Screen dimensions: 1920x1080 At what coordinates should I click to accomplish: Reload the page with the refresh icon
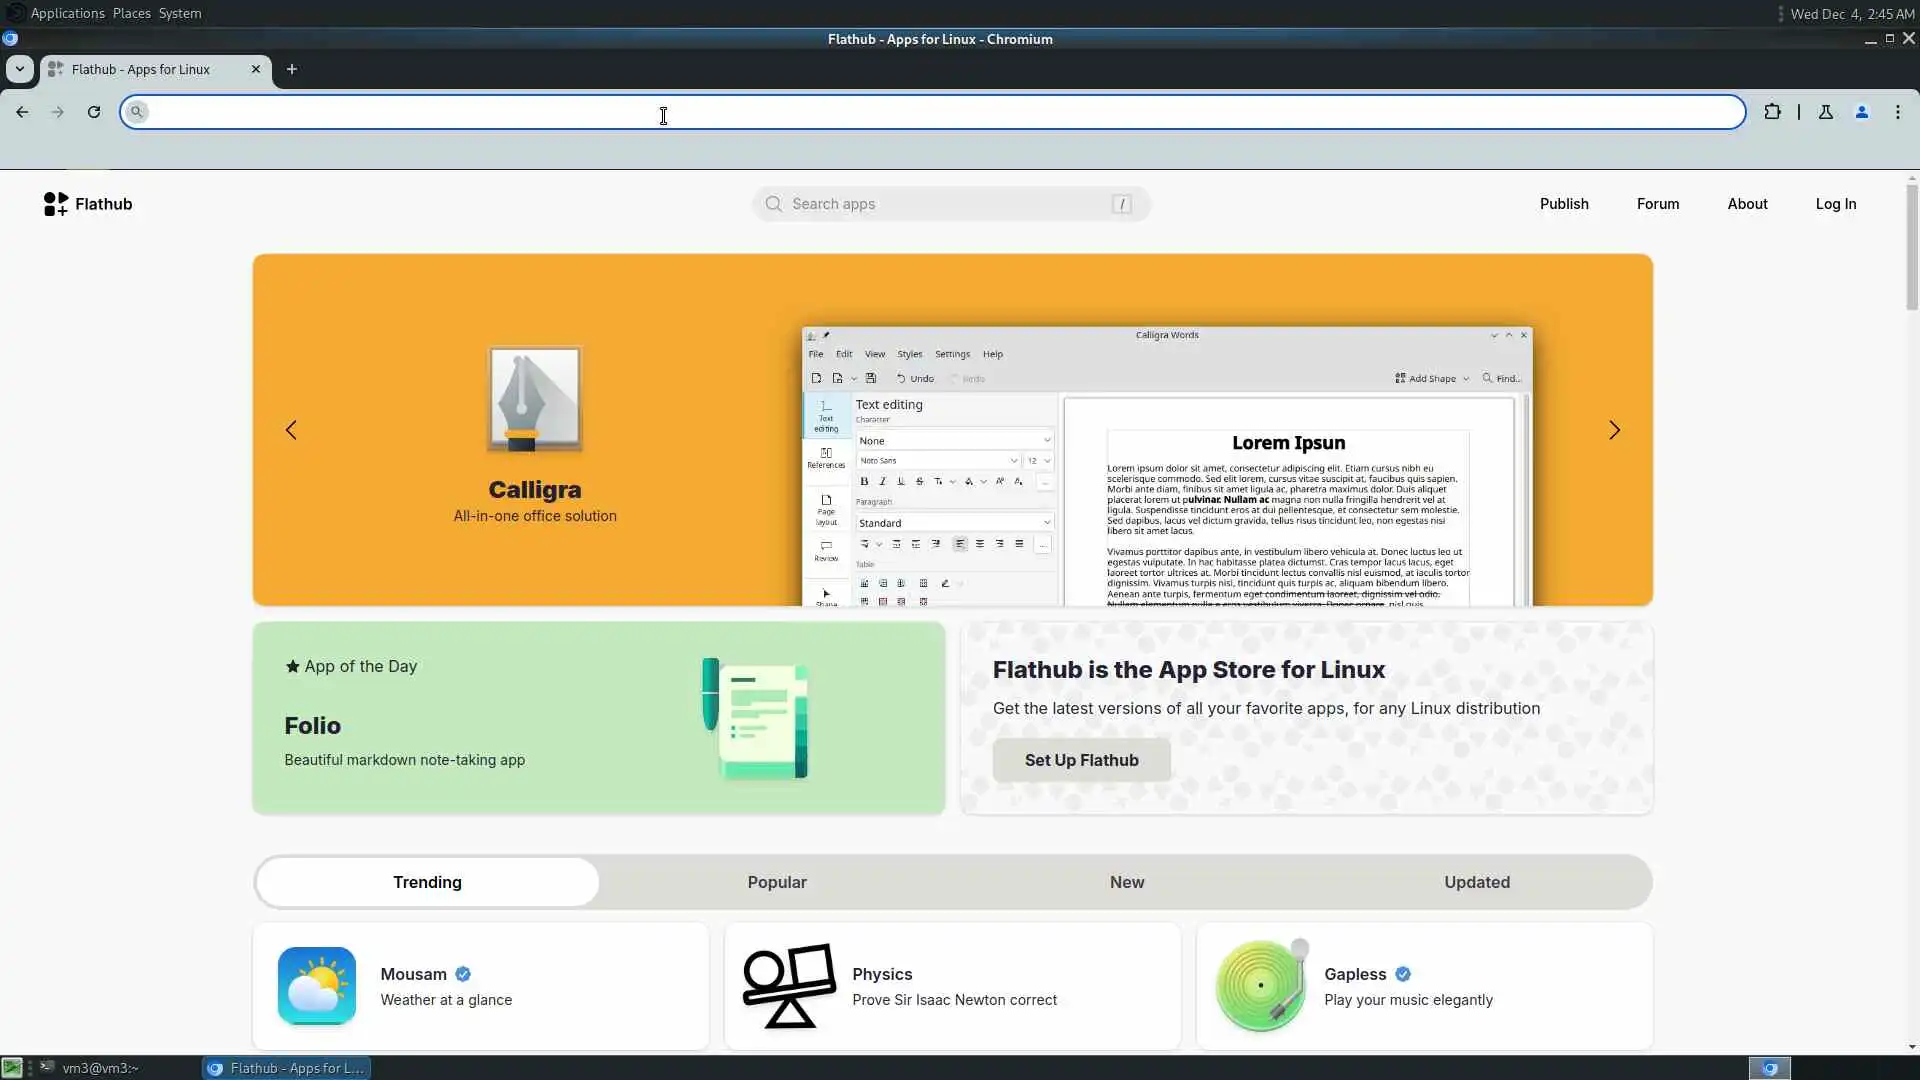(x=94, y=112)
